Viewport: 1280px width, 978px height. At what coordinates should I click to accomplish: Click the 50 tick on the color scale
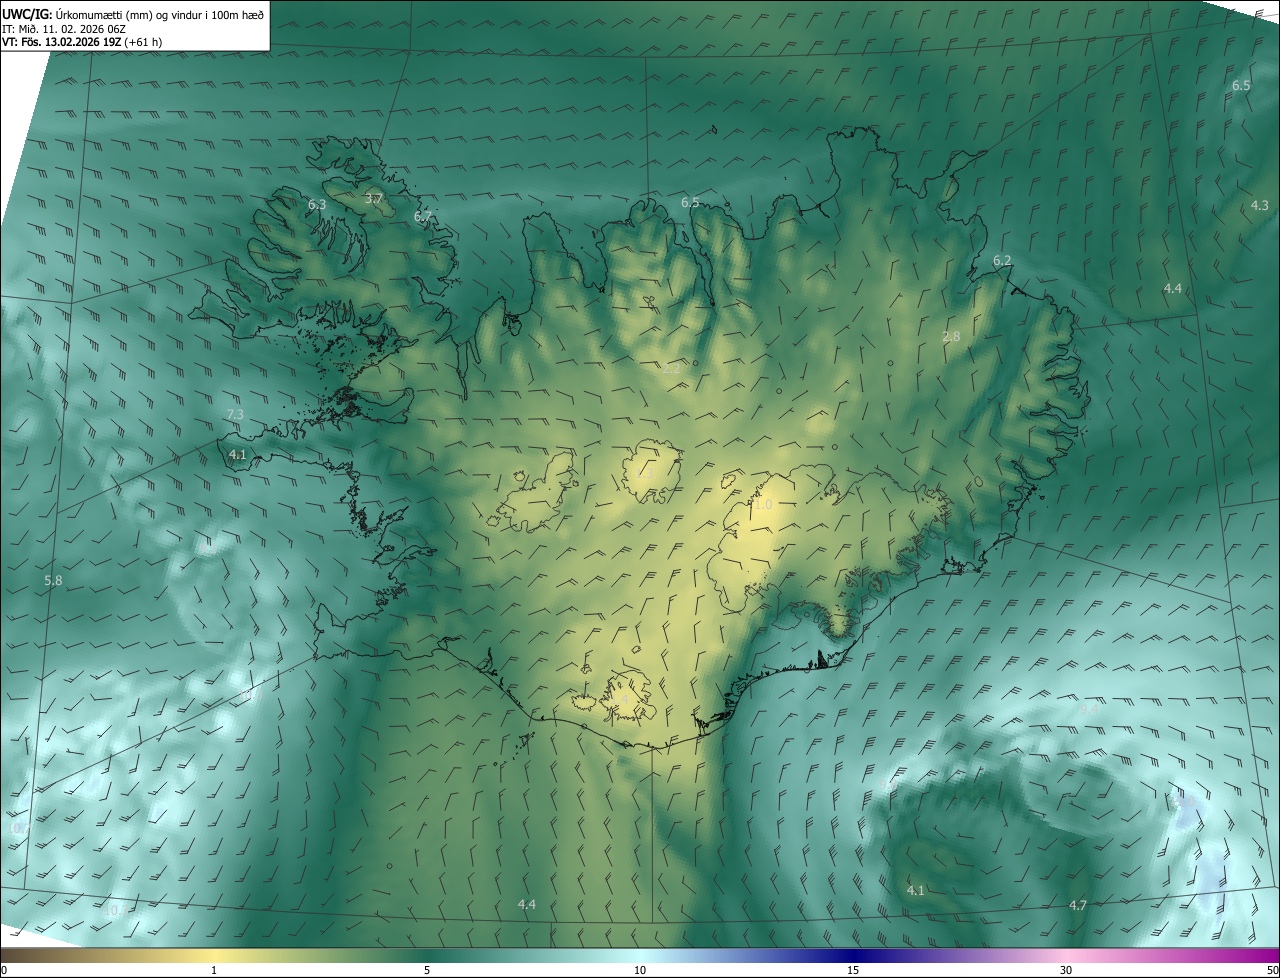click(1272, 970)
